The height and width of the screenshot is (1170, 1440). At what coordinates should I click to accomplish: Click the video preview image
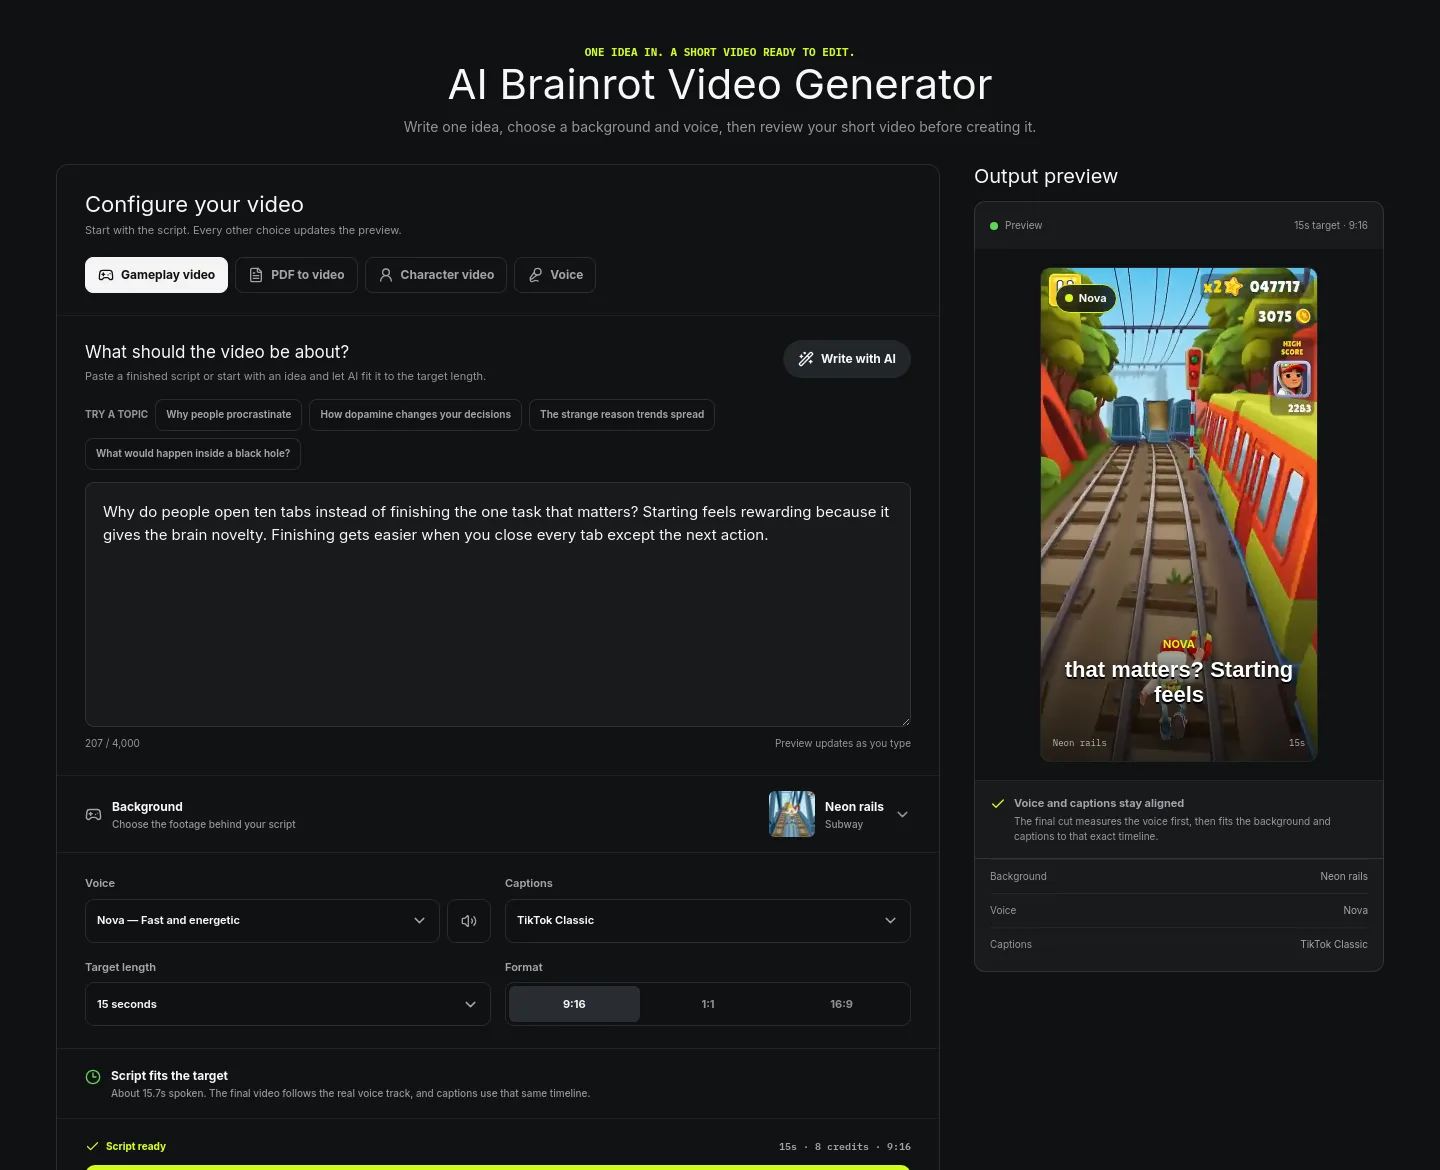click(1179, 514)
